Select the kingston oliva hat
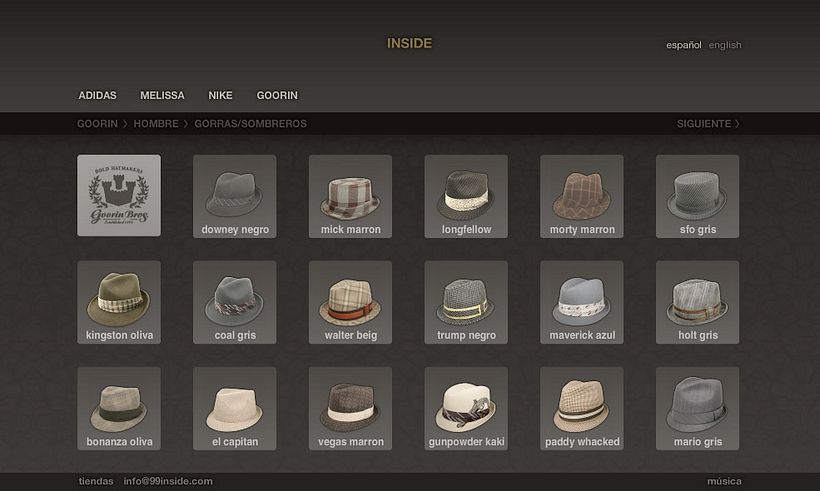Image resolution: width=820 pixels, height=491 pixels. [x=119, y=302]
